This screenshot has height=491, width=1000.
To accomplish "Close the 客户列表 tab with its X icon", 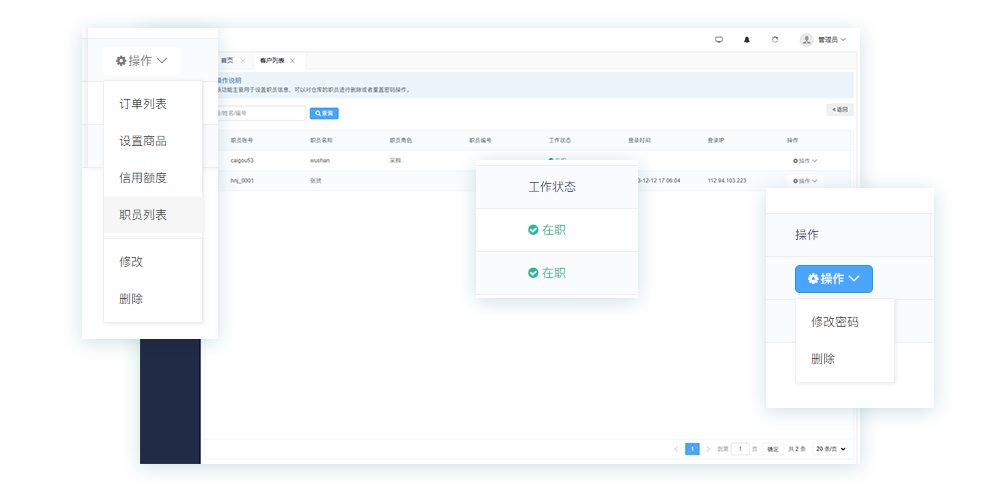I will 292,61.
